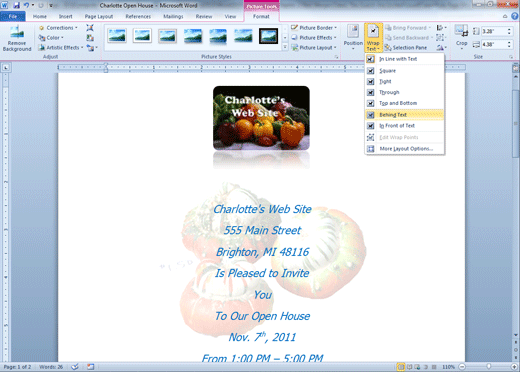Expand the Corrections dropdown
Viewport: 520px width, 372px height.
coord(59,28)
